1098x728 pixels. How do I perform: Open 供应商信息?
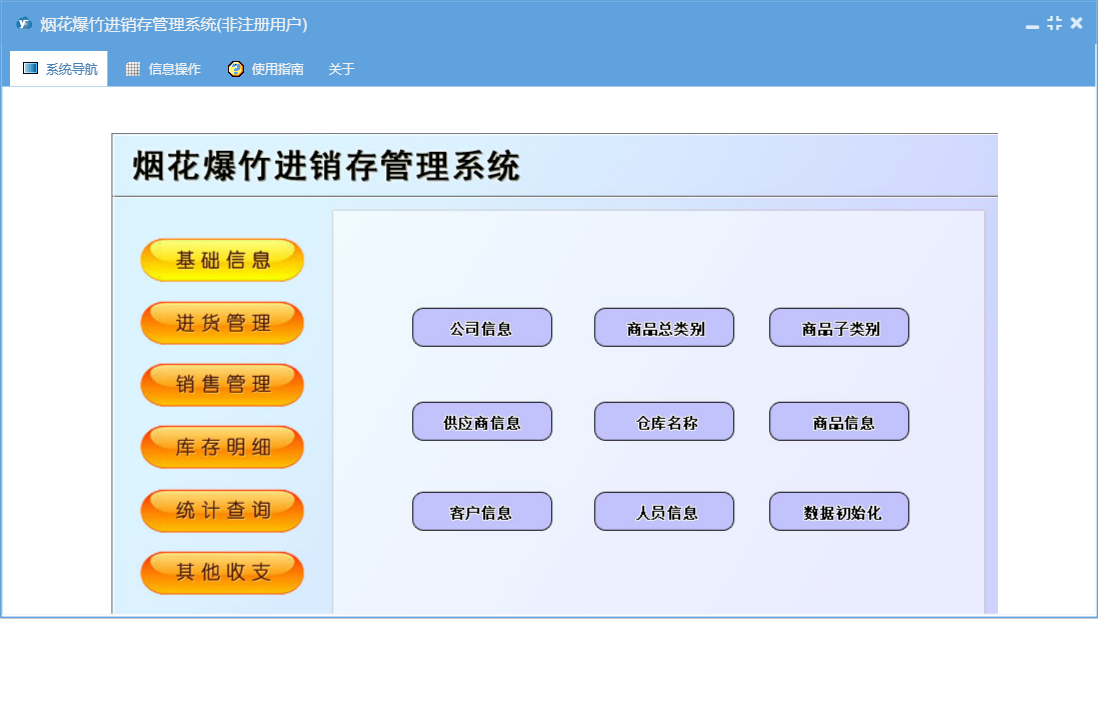click(482, 421)
